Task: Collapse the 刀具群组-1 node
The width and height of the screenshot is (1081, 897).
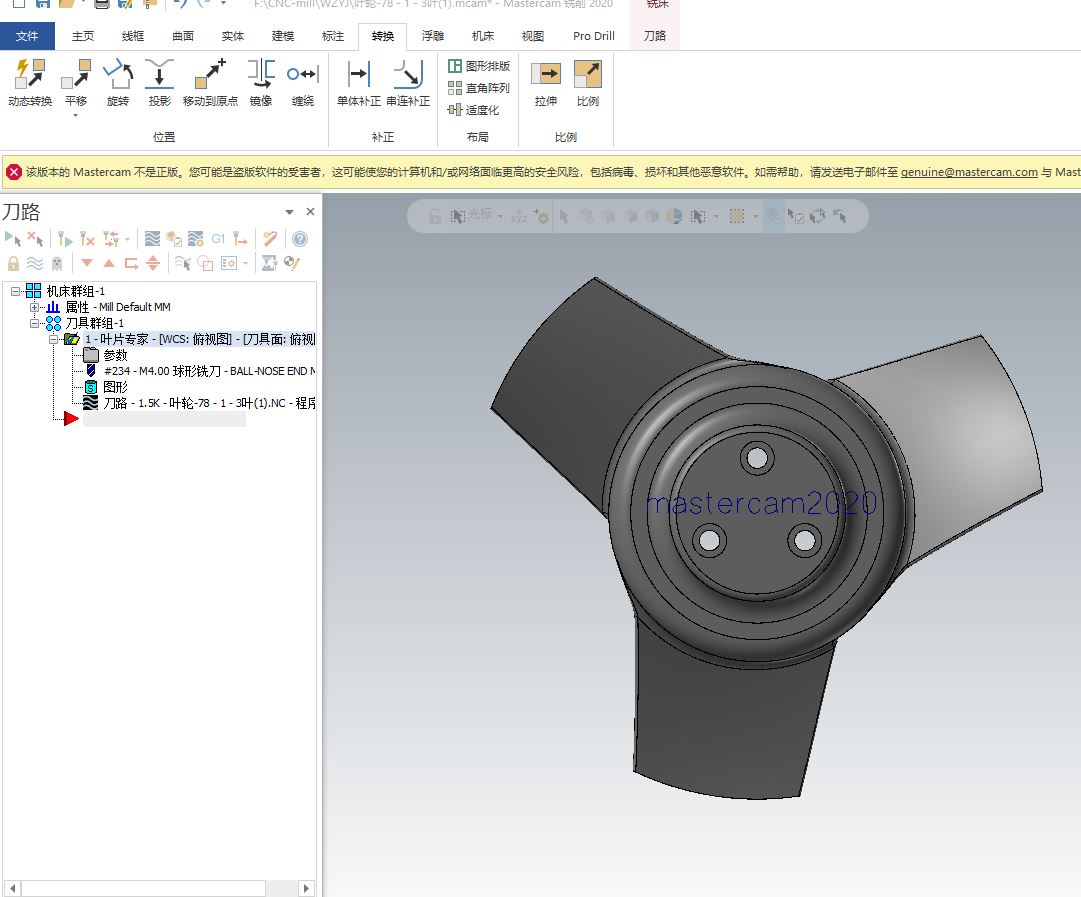Action: [x=34, y=323]
